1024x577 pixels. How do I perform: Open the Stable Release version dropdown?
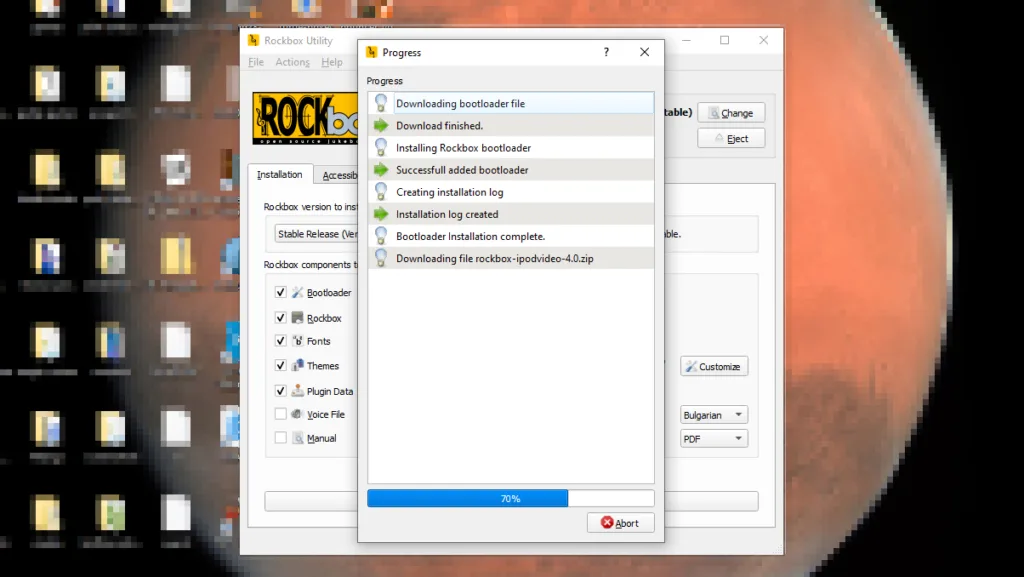pyautogui.click(x=316, y=234)
